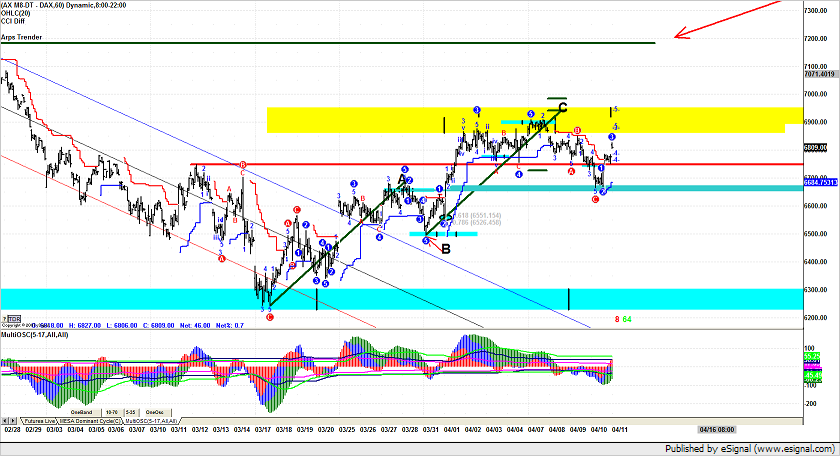Click the large black "C" wave label

click(563, 107)
